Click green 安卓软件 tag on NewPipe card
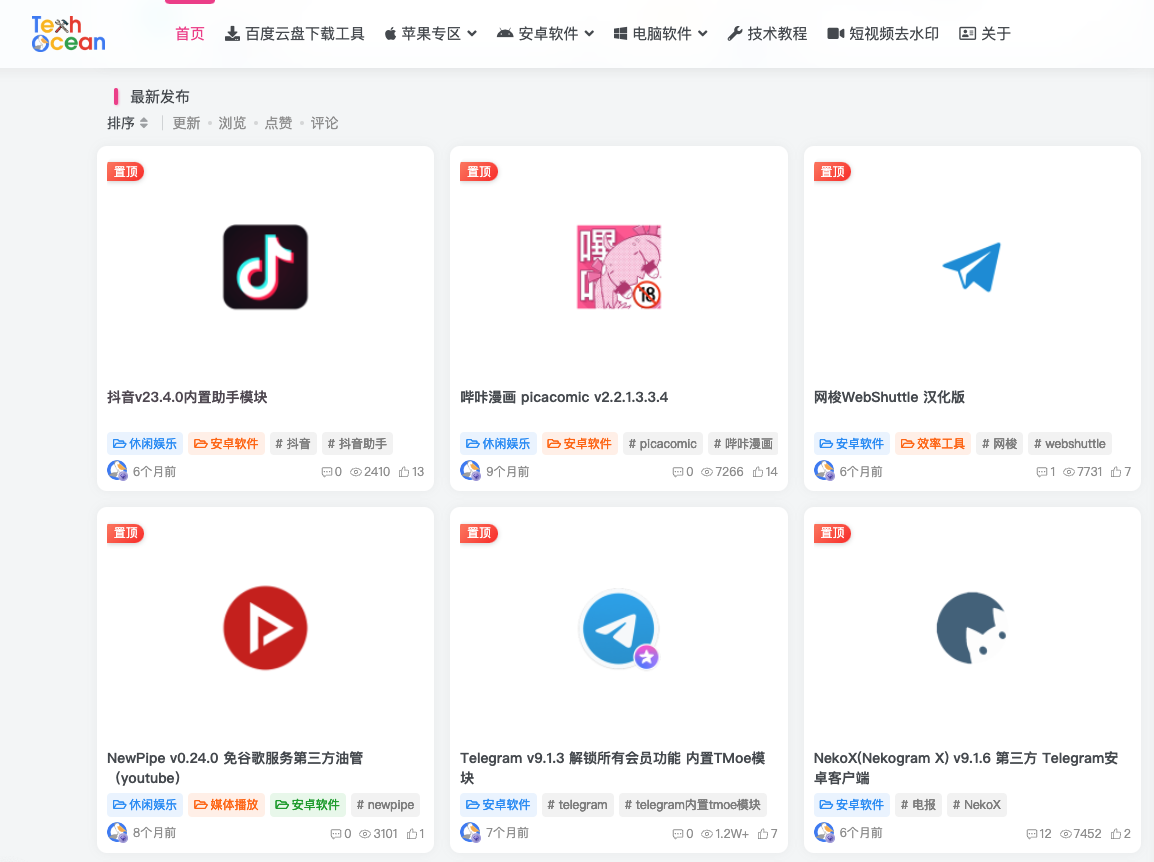Image resolution: width=1154 pixels, height=862 pixels. tap(307, 805)
